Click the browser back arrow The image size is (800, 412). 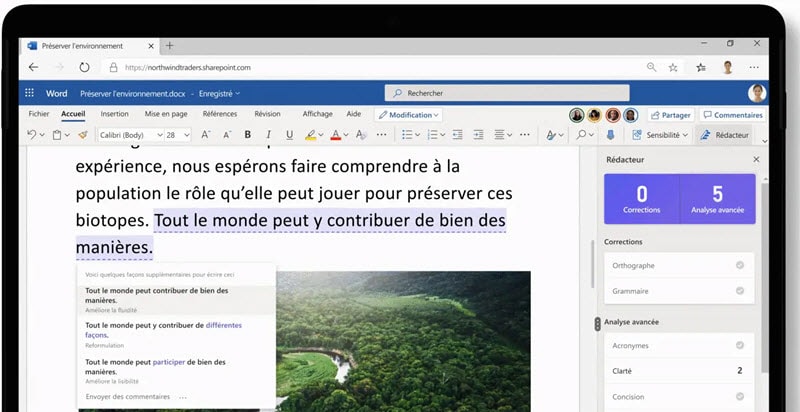pos(33,67)
